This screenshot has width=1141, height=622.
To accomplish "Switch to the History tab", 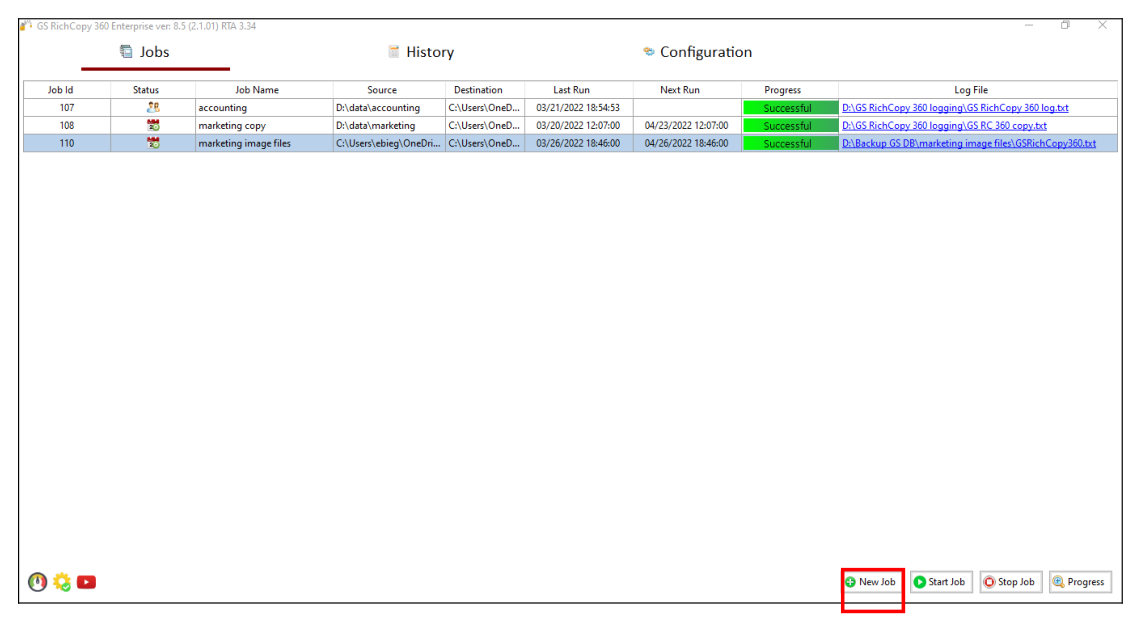I will (421, 52).
